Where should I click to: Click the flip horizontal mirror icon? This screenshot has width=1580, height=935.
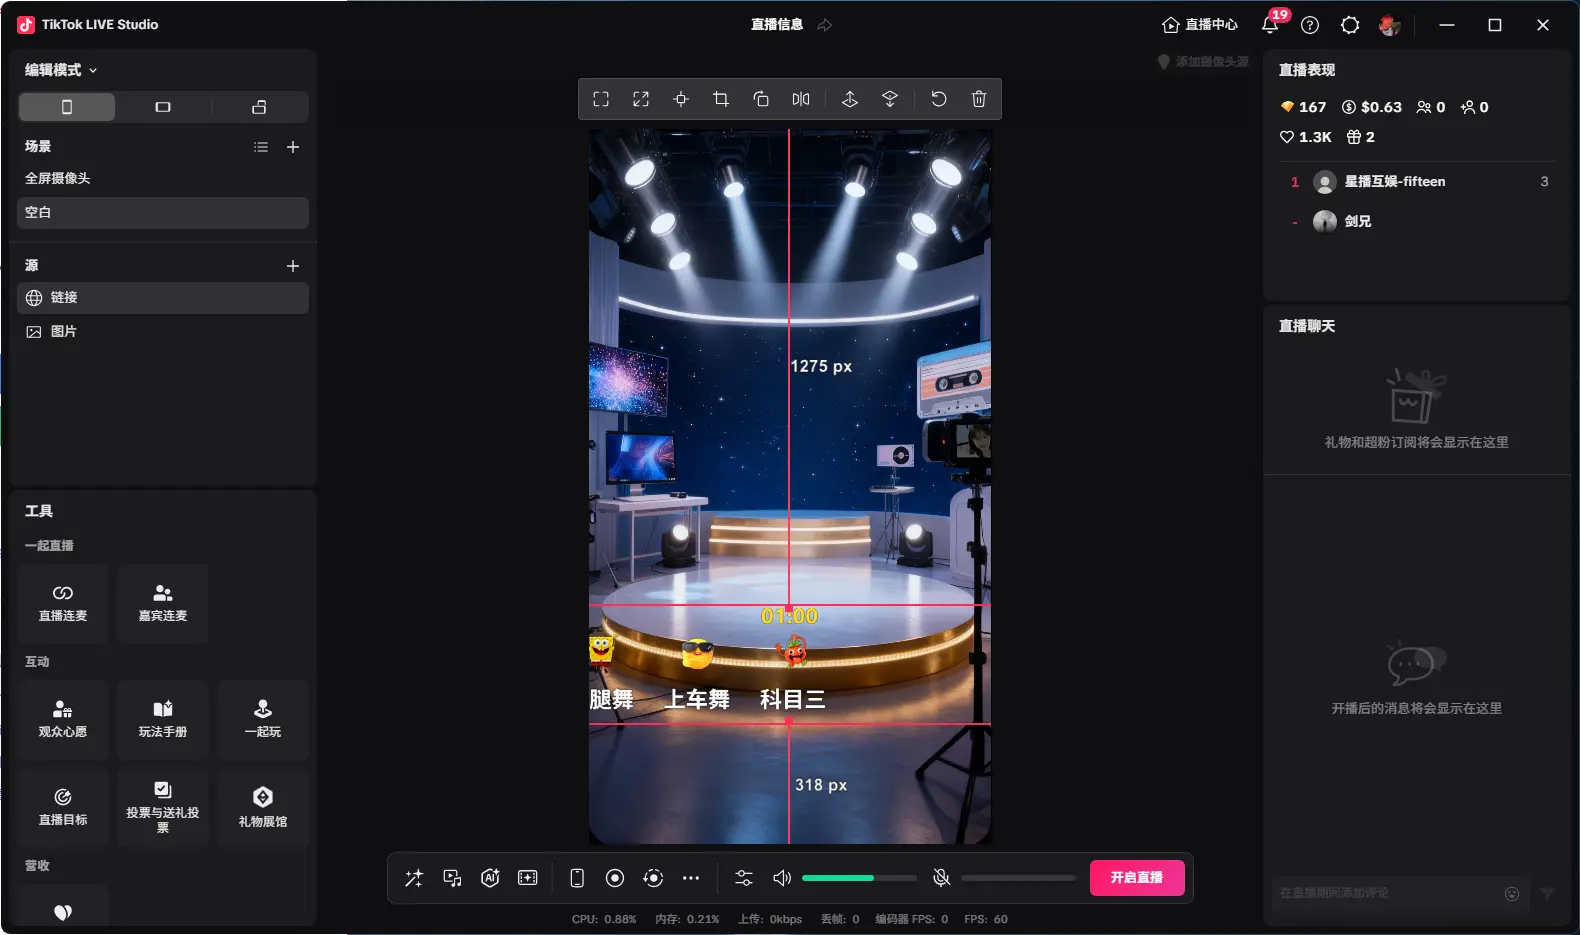(x=801, y=99)
